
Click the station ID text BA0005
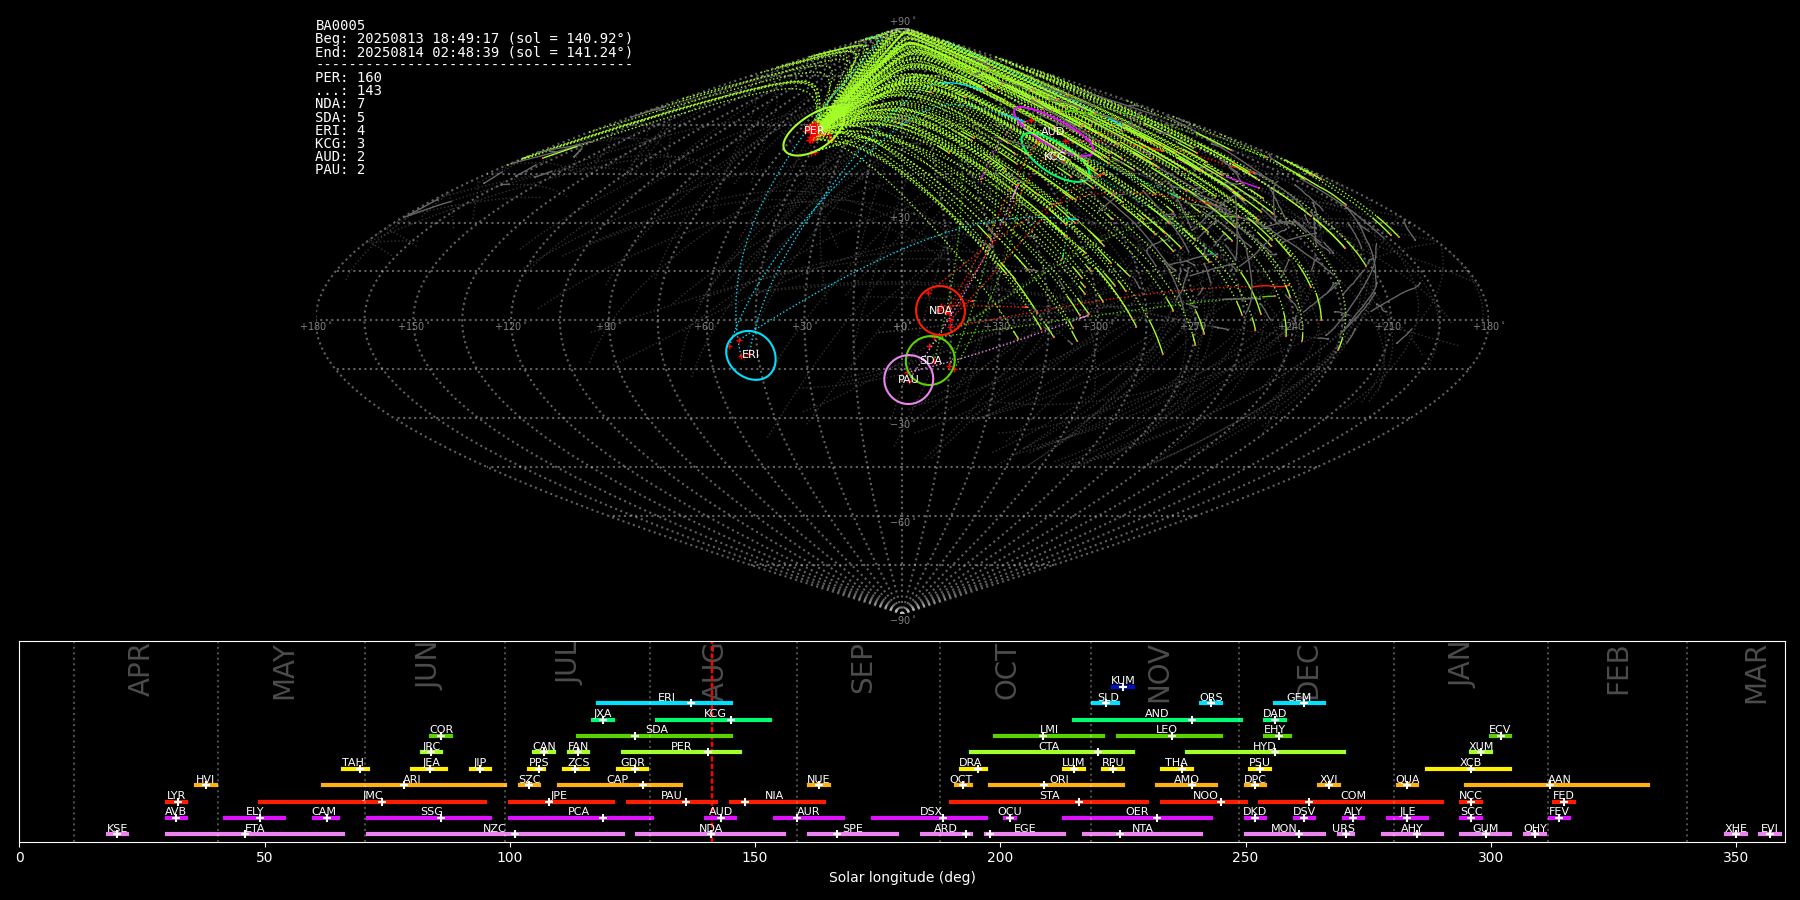340,26
